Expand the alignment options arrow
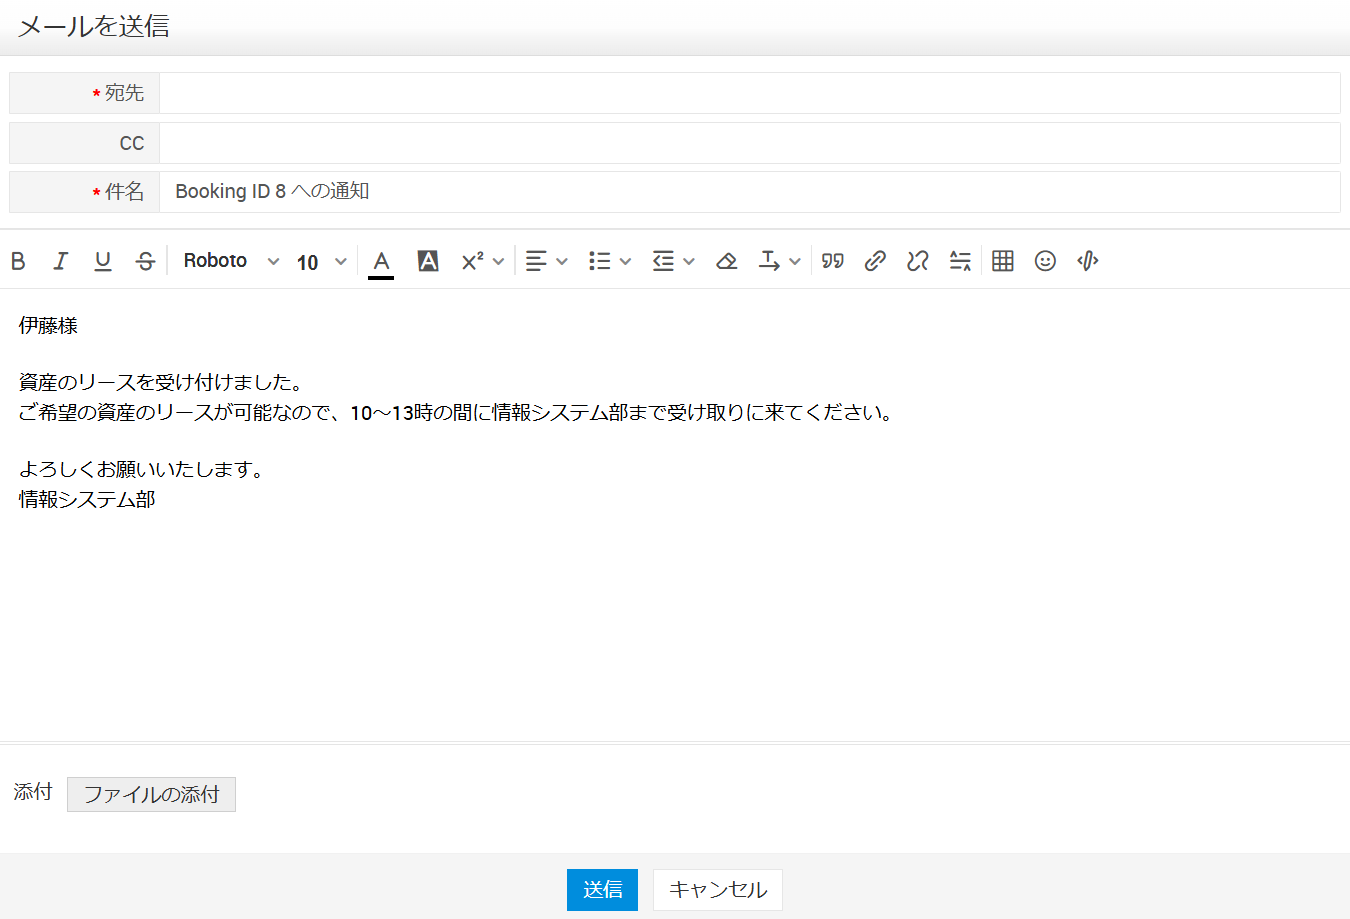This screenshot has width=1350, height=919. [562, 262]
